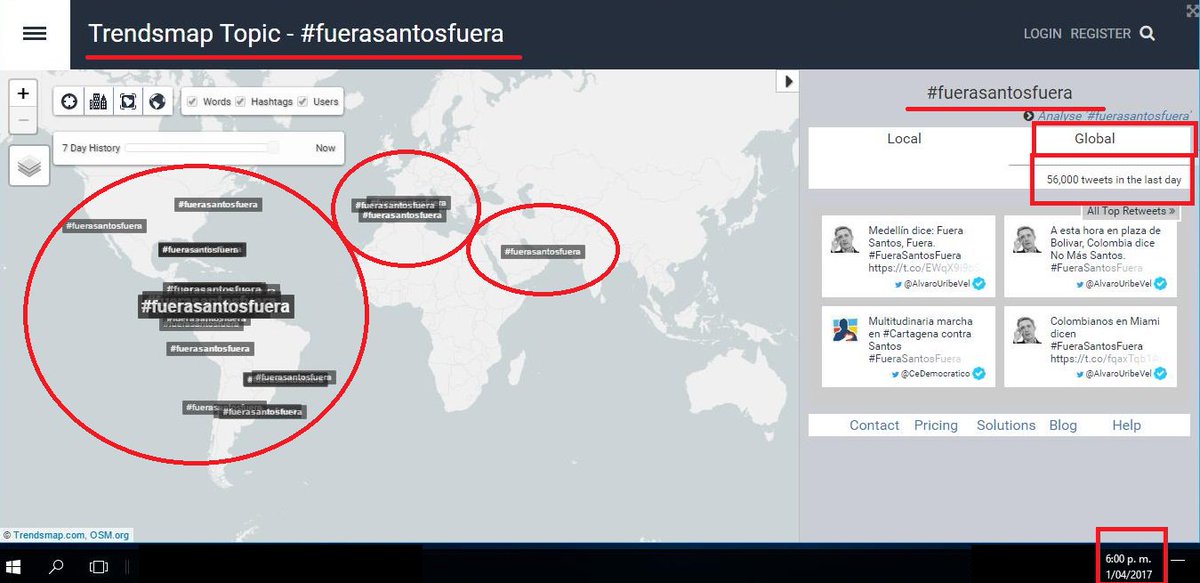Image resolution: width=1200 pixels, height=583 pixels.
Task: Select the country region view icon
Action: pos(127,101)
